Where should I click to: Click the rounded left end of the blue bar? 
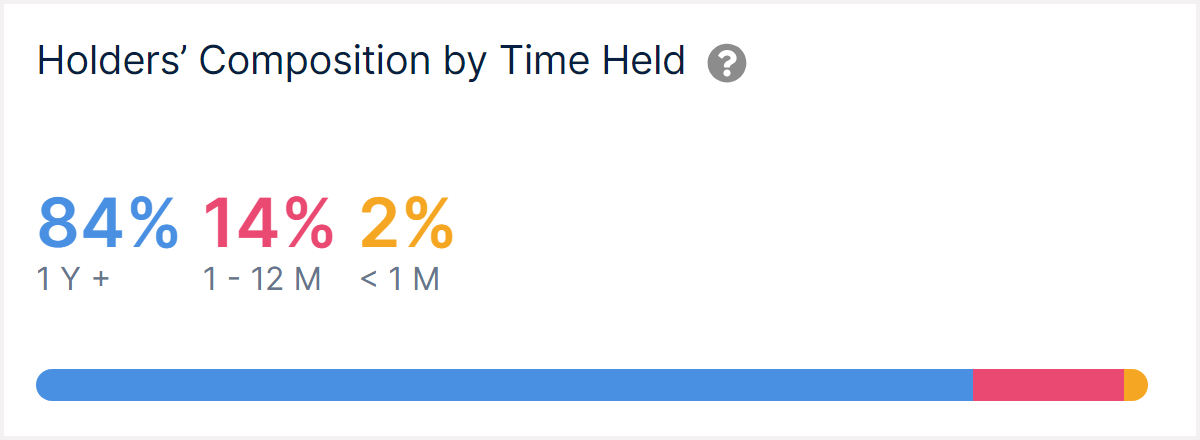(x=46, y=385)
